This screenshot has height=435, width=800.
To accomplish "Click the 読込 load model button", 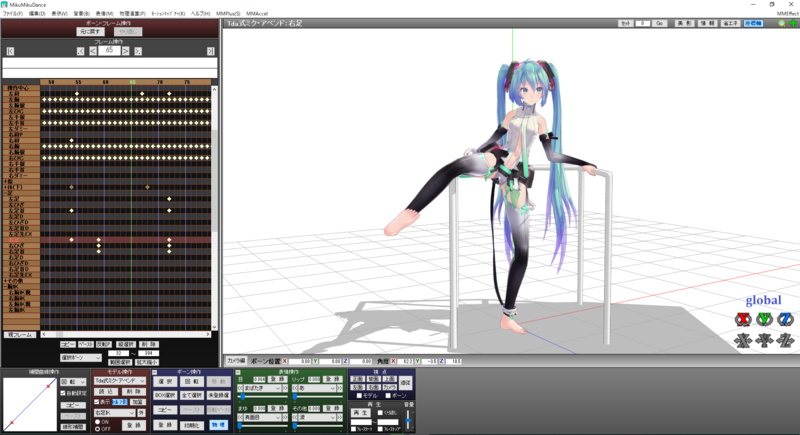I will tap(106, 392).
